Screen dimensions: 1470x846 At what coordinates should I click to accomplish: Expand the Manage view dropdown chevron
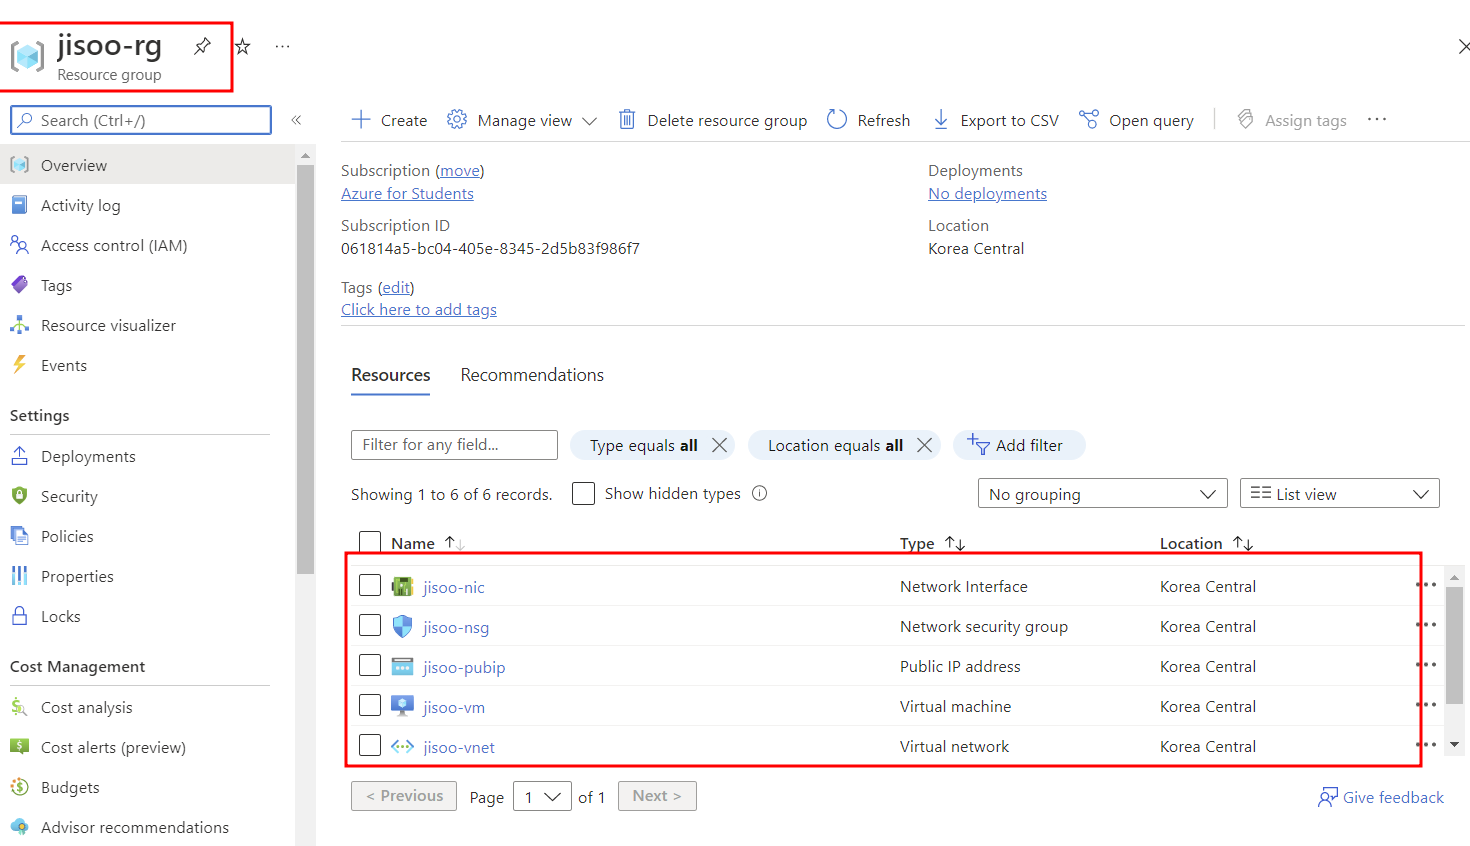(589, 121)
